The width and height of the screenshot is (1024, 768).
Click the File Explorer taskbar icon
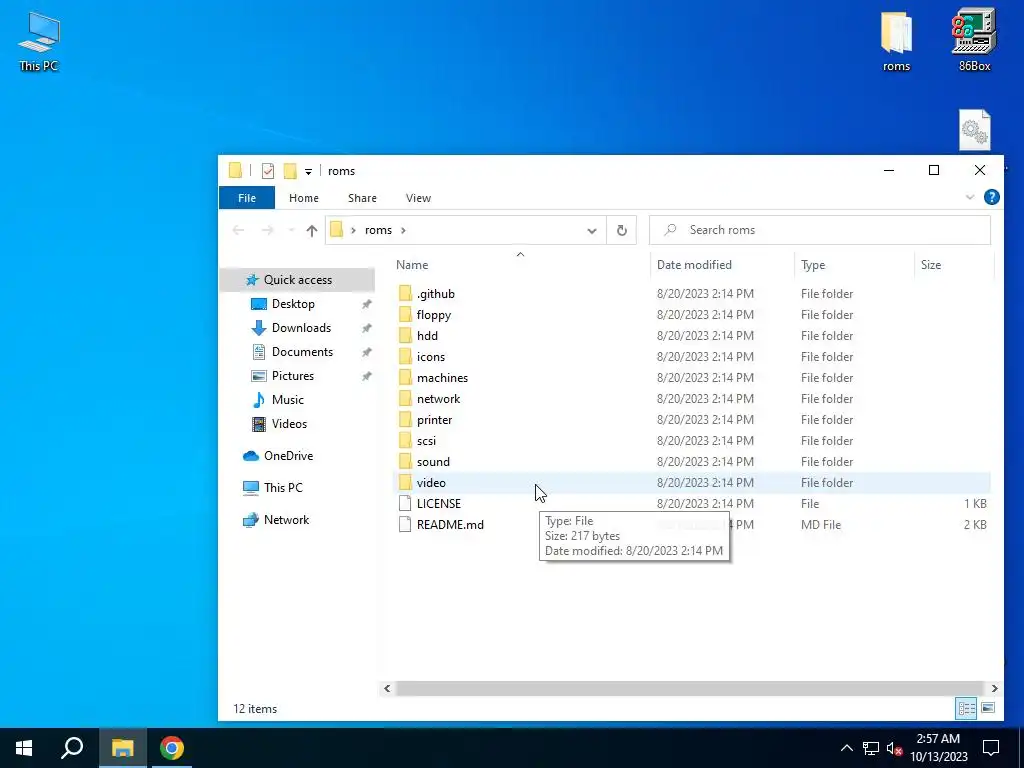[122, 748]
